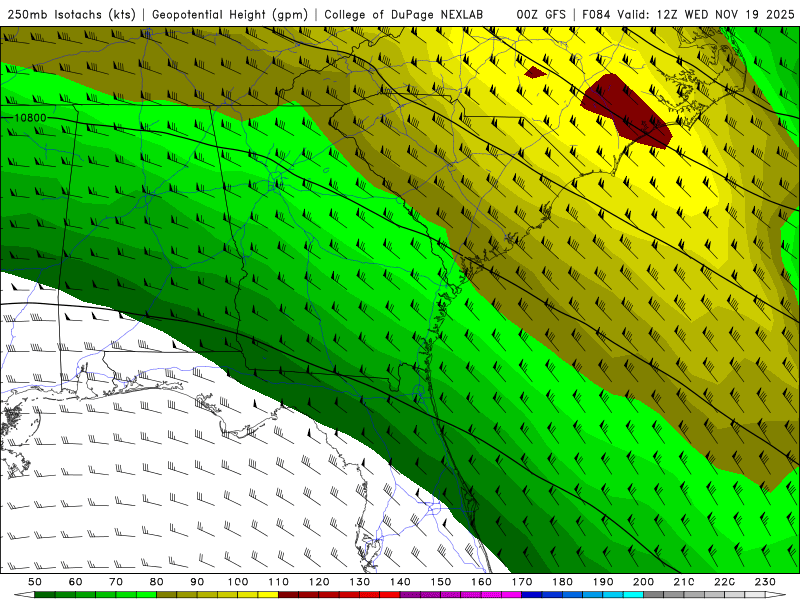Click the '210' legend value
The width and height of the screenshot is (800, 600).
coord(684,582)
